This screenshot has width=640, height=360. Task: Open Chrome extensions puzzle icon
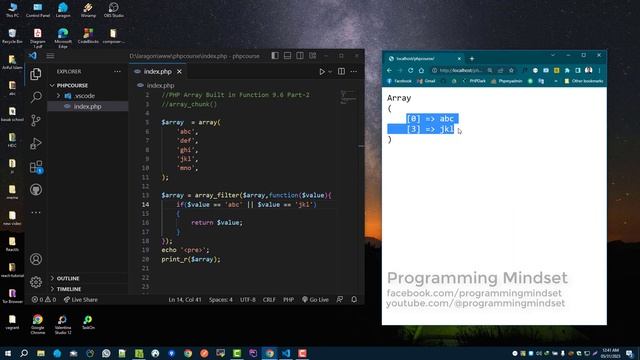[567, 70]
